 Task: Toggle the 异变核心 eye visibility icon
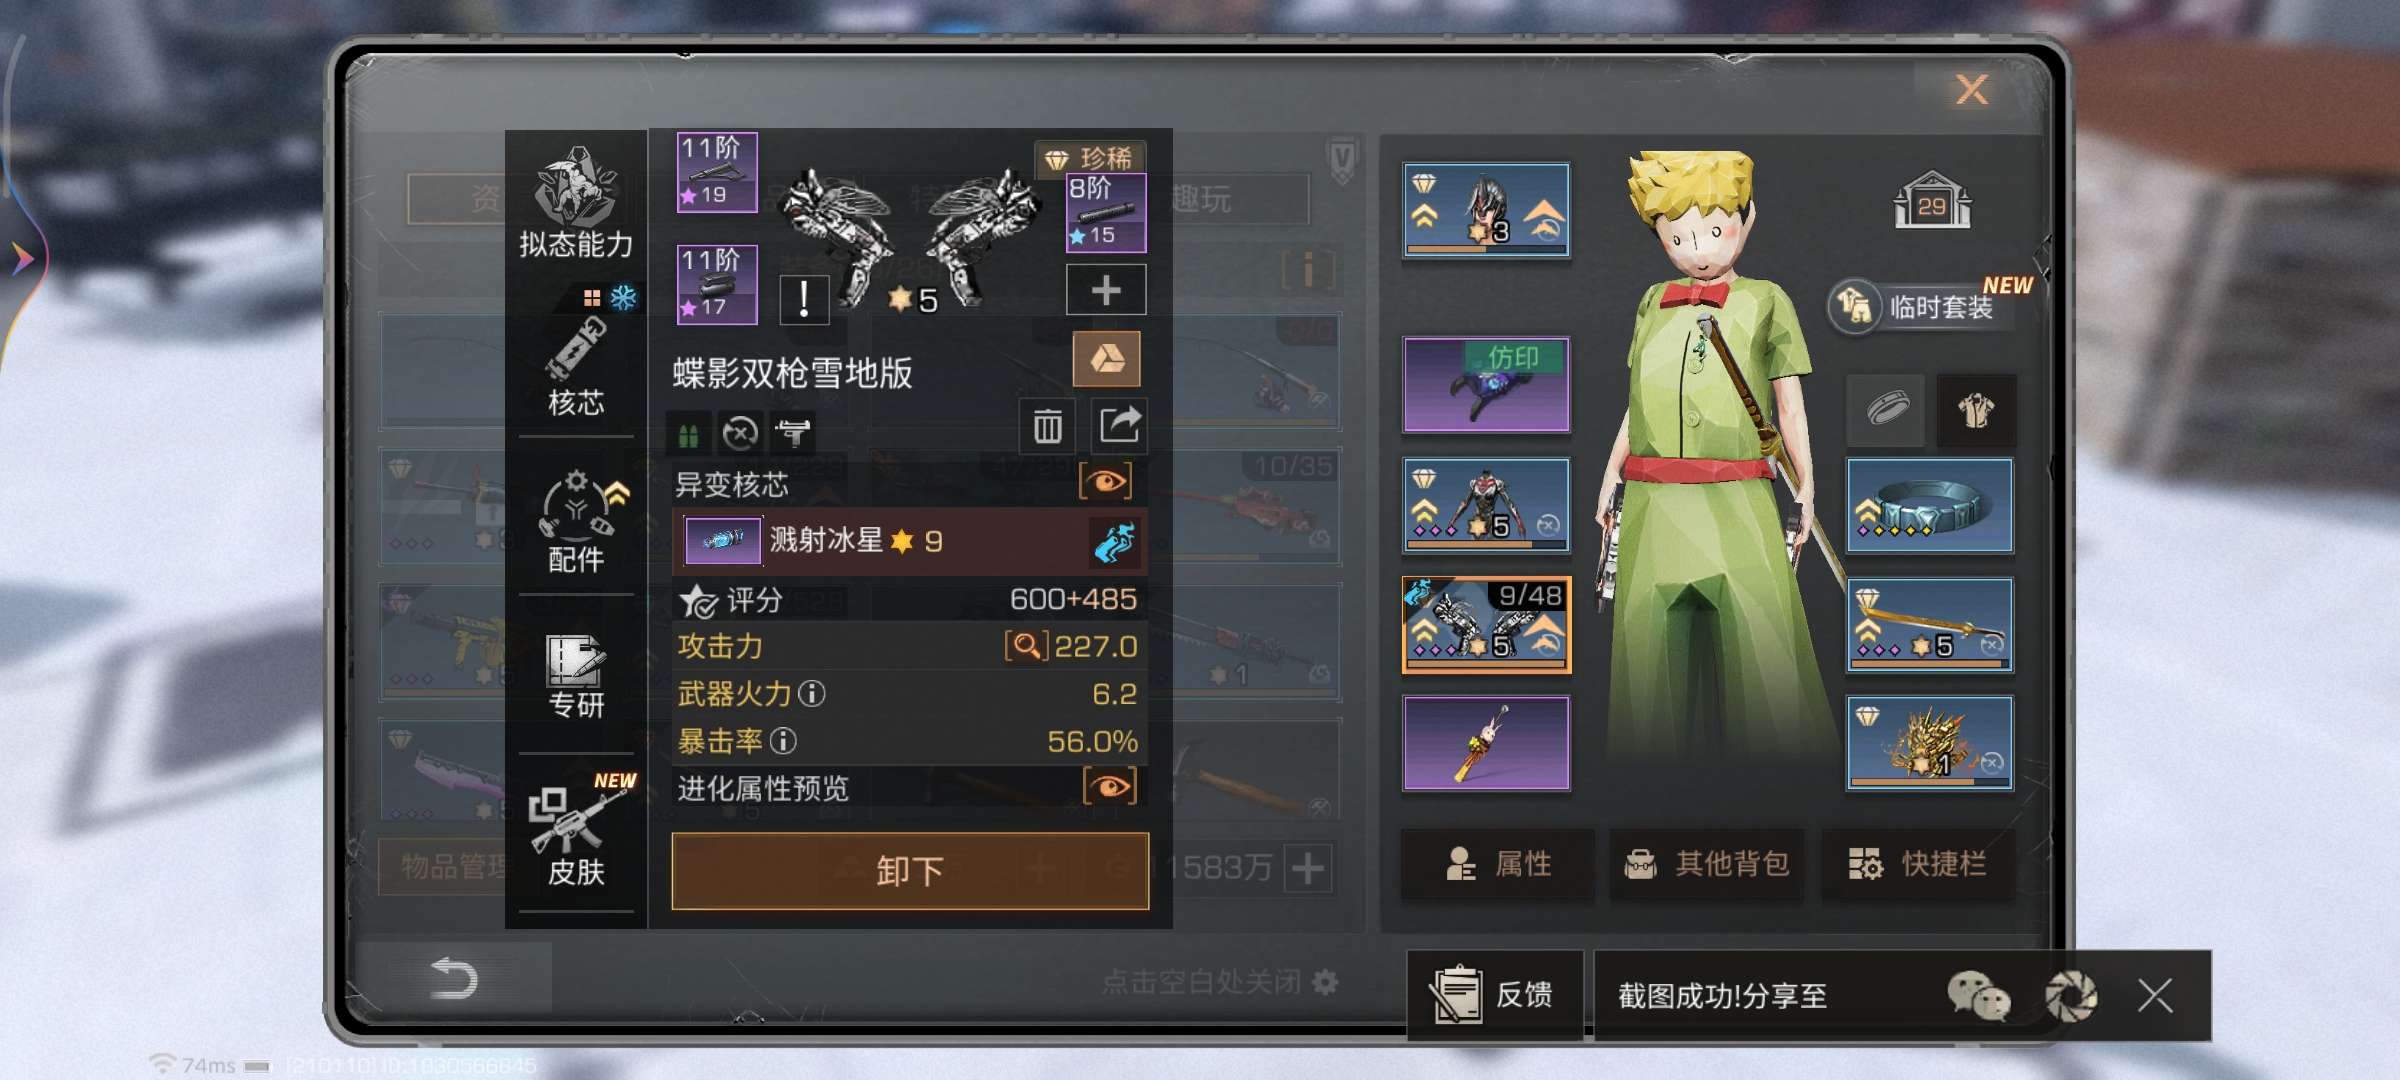pos(1106,482)
